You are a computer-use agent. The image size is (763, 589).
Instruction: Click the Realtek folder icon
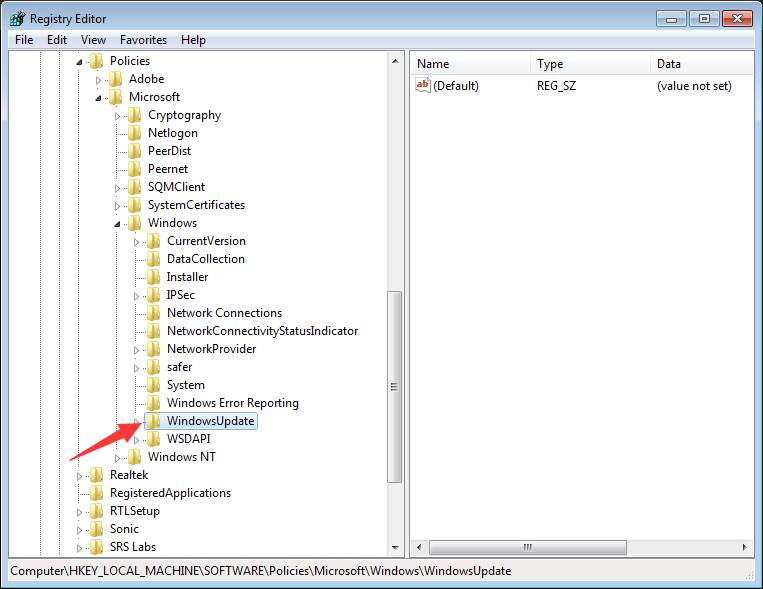[x=96, y=475]
